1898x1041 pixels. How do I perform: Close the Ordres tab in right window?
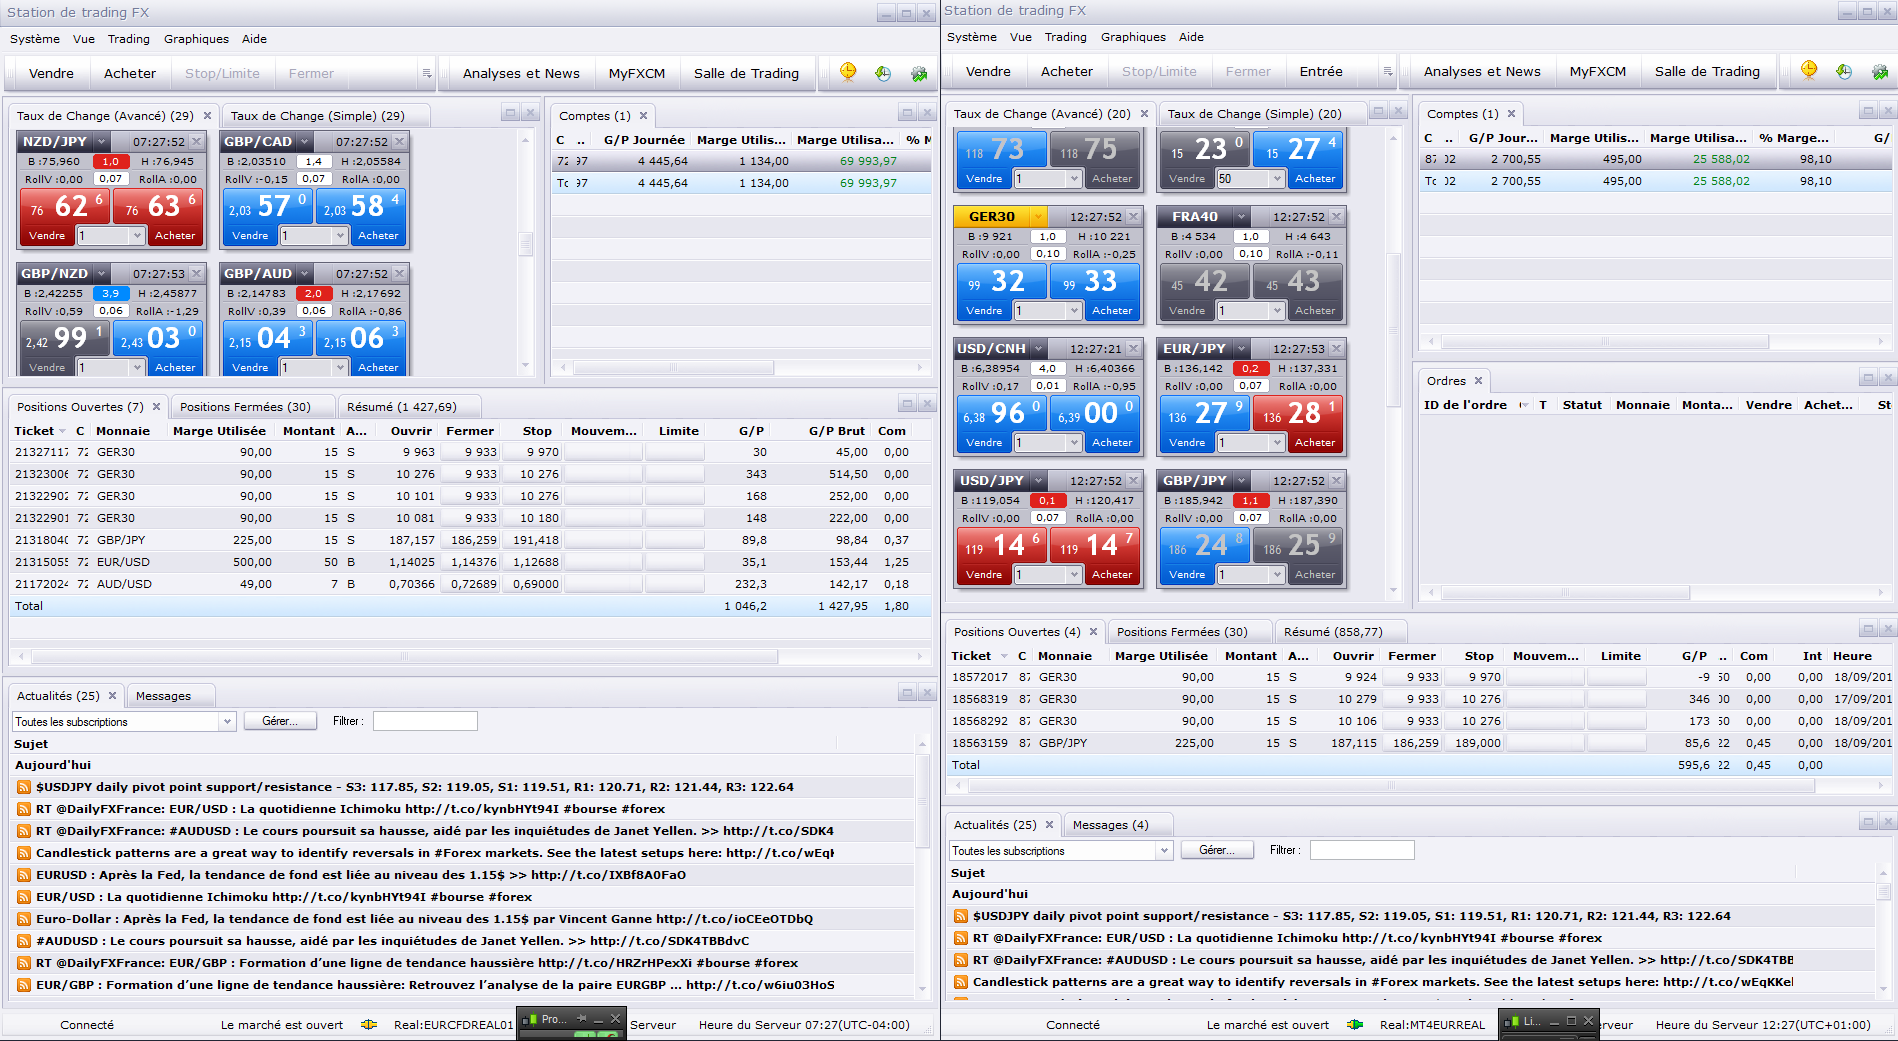tap(1478, 381)
